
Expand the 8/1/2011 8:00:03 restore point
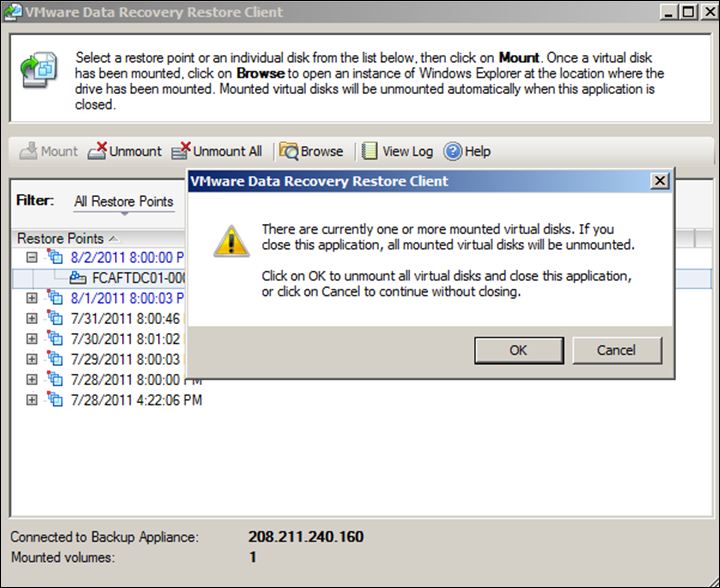pos(32,298)
